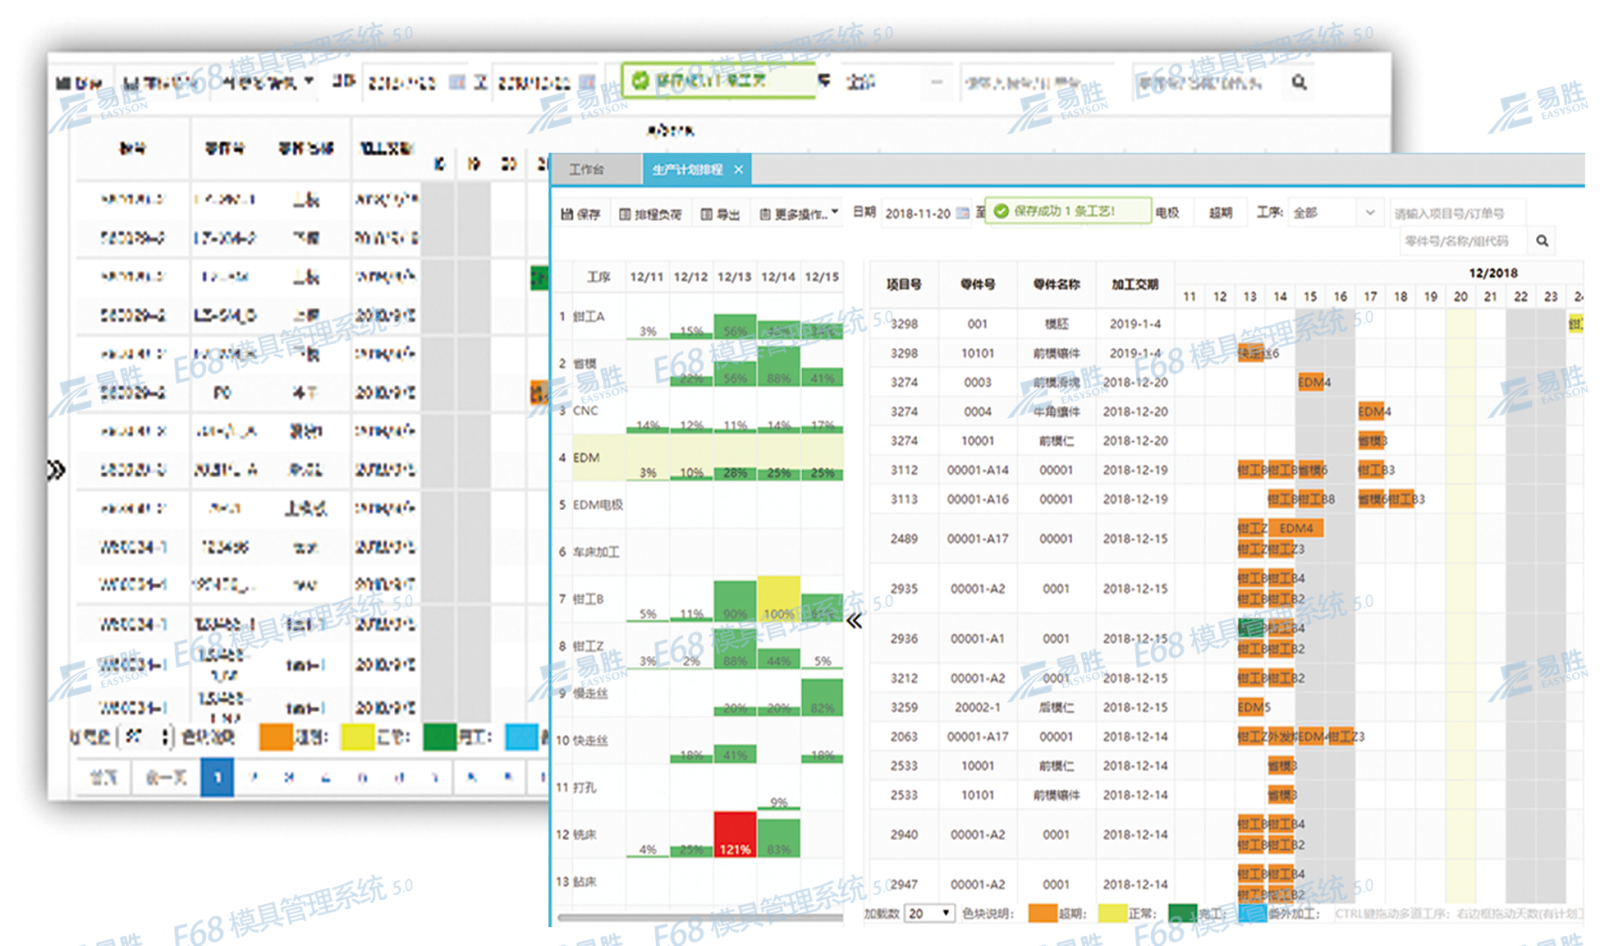
Task: Click the first page button in back window
Action: click(x=104, y=777)
